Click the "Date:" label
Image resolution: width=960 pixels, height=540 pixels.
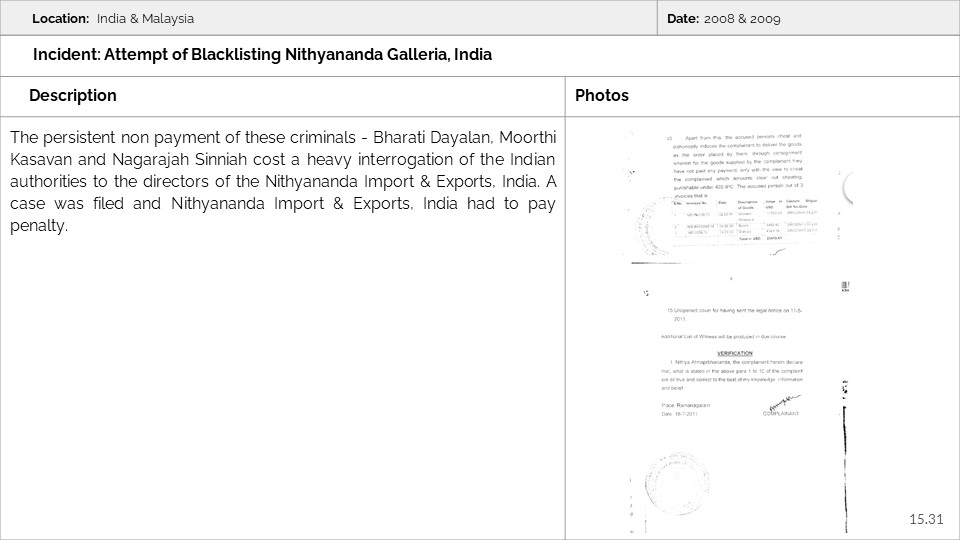[x=683, y=19]
